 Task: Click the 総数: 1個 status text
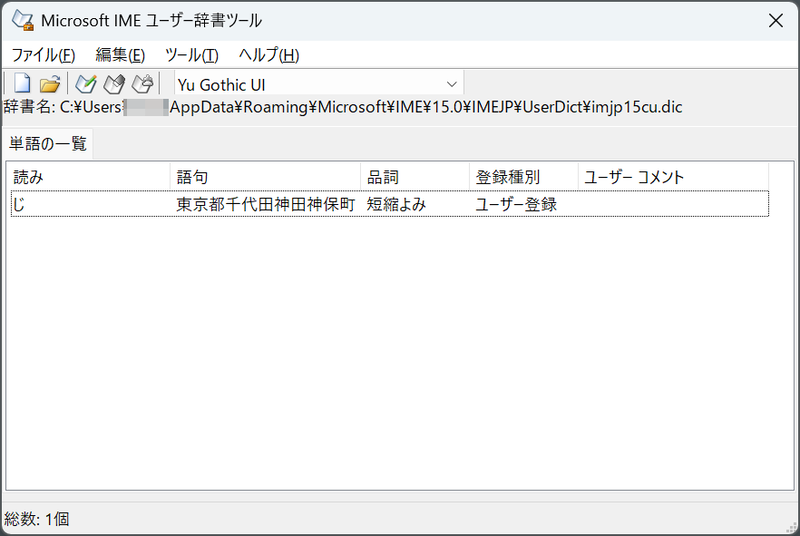37,519
